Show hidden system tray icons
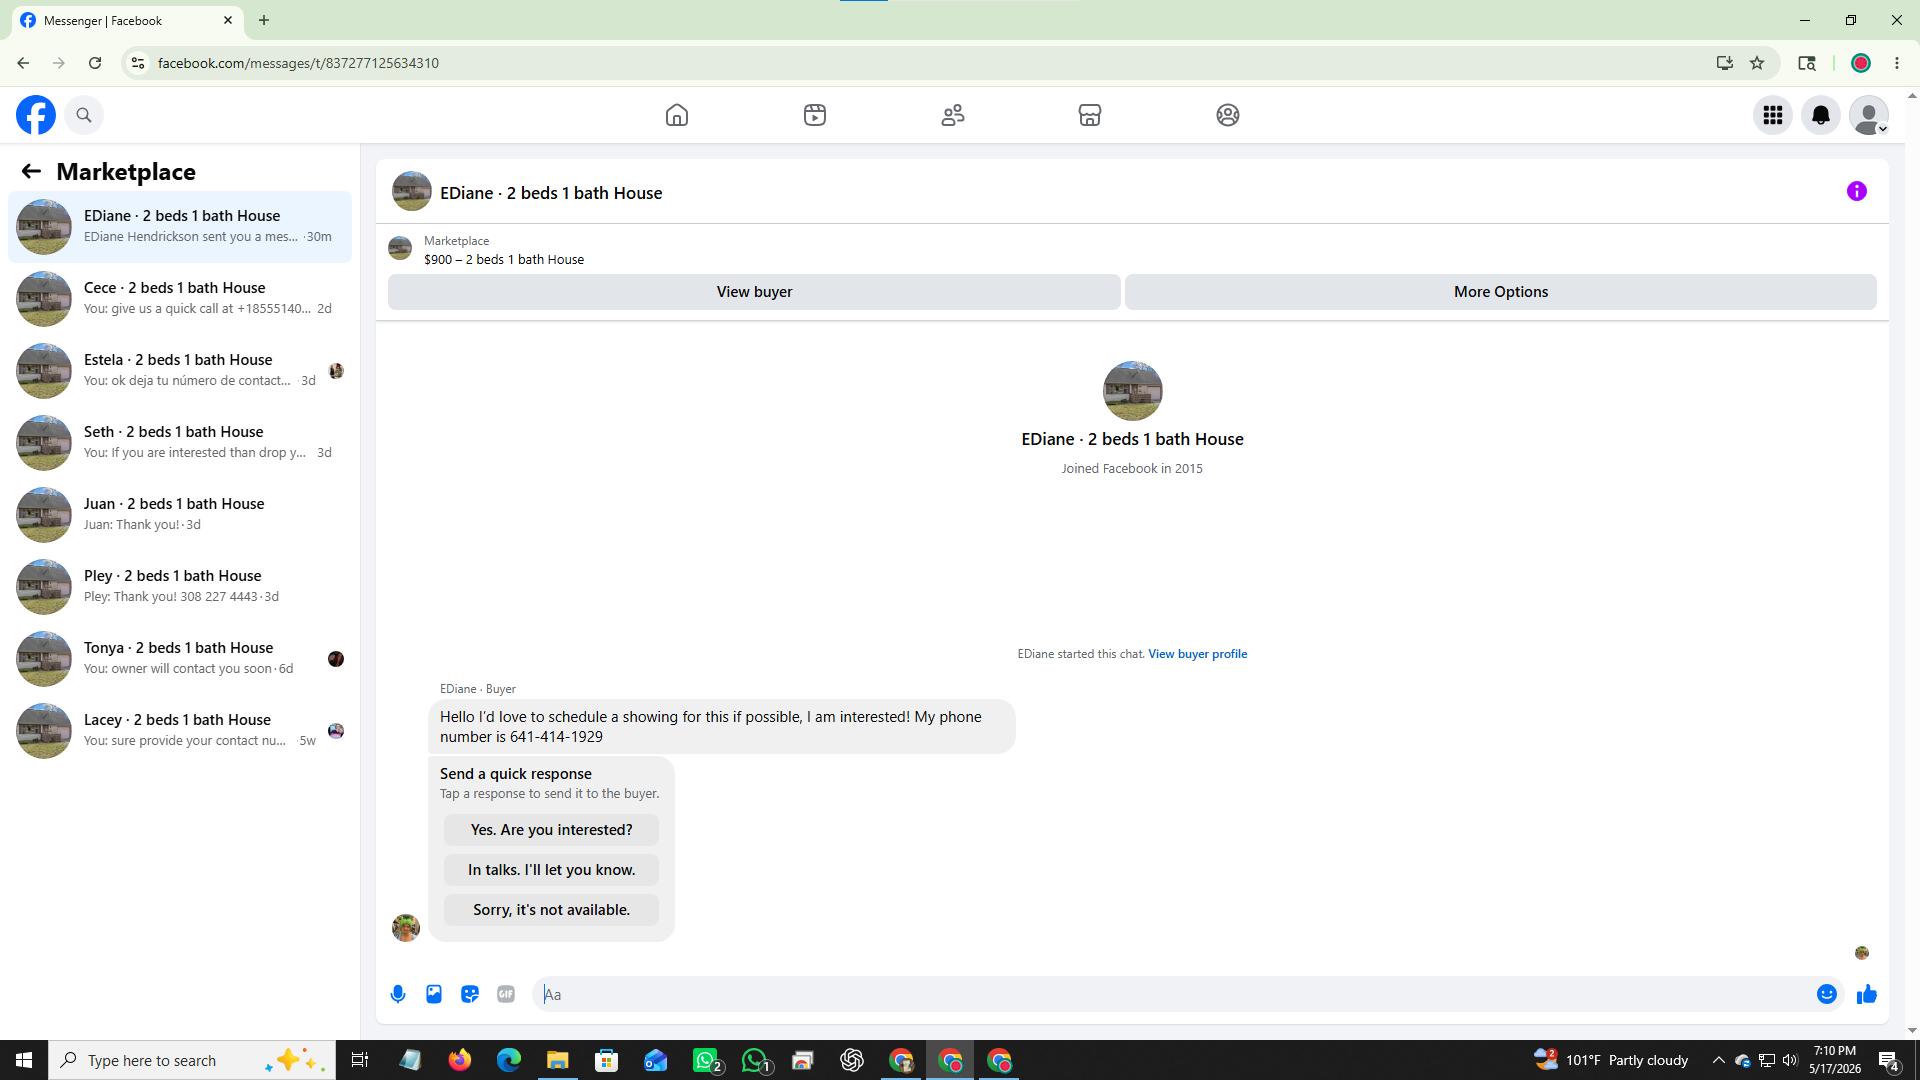This screenshot has width=1920, height=1080. click(x=1718, y=1060)
